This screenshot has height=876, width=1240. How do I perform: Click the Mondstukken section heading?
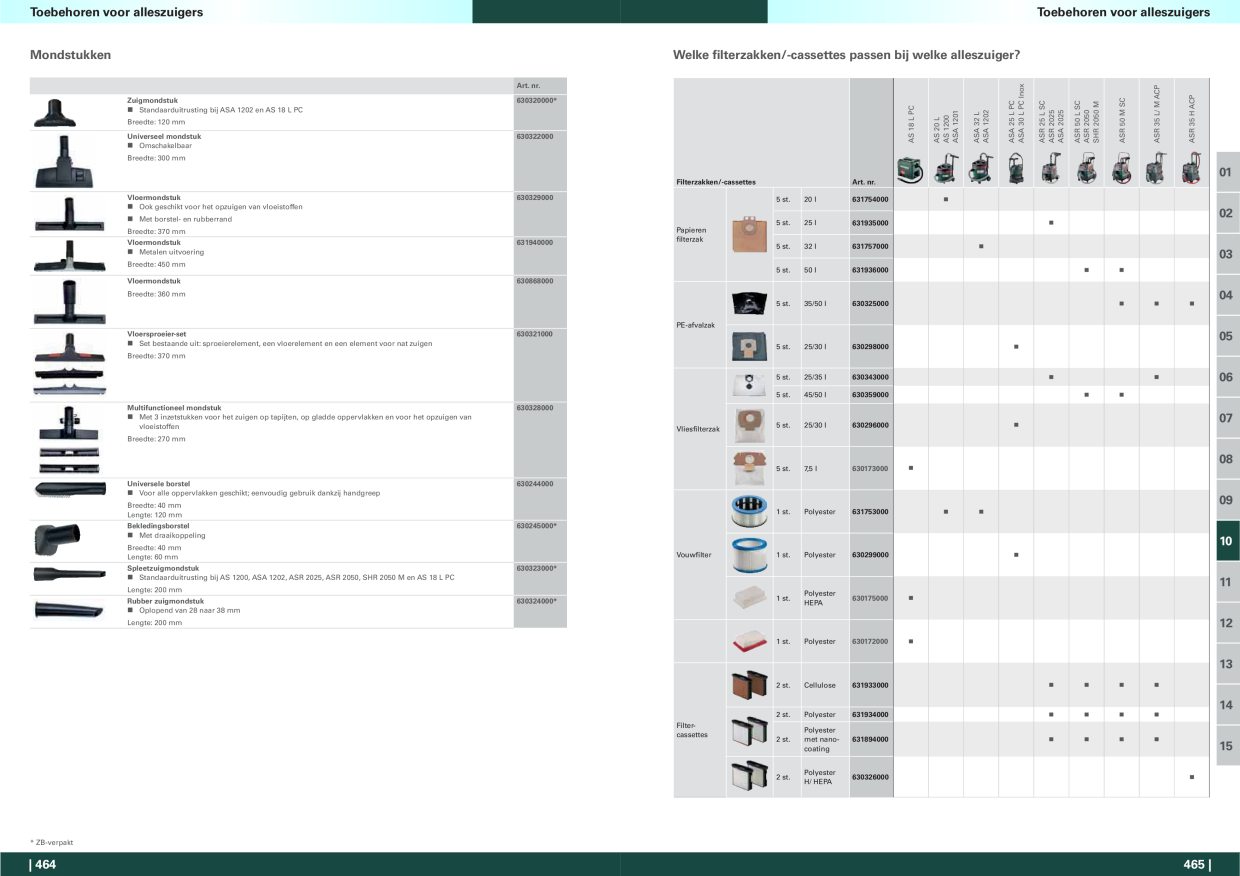pyautogui.click(x=71, y=54)
